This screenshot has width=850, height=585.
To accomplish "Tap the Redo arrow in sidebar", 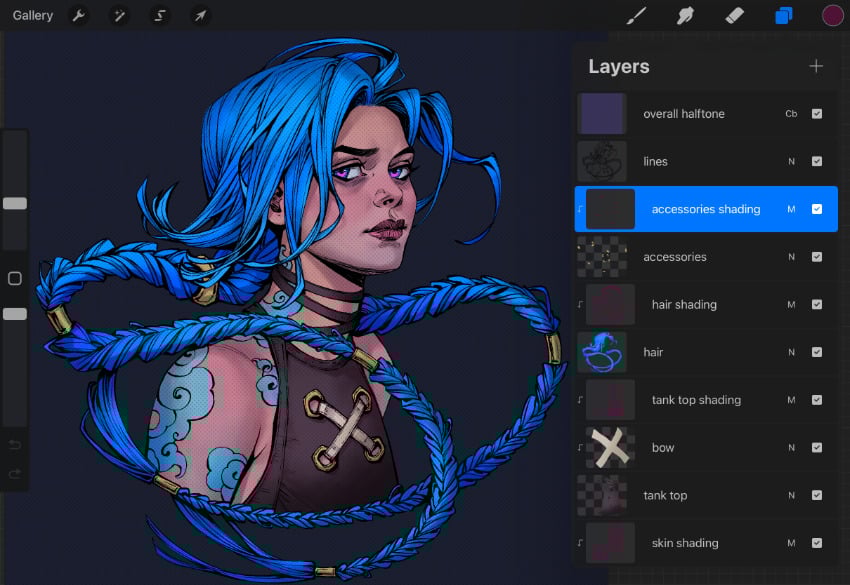I will [x=15, y=473].
